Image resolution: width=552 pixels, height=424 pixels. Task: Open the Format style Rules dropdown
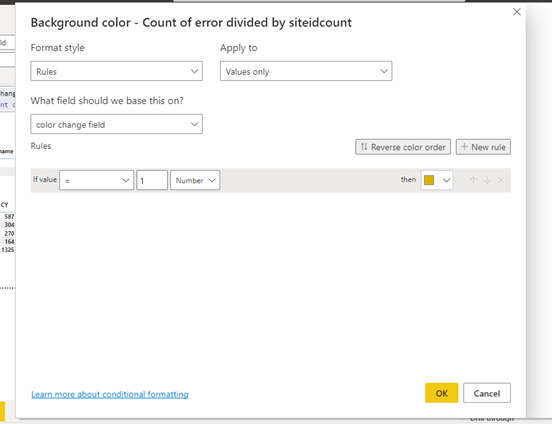click(117, 71)
